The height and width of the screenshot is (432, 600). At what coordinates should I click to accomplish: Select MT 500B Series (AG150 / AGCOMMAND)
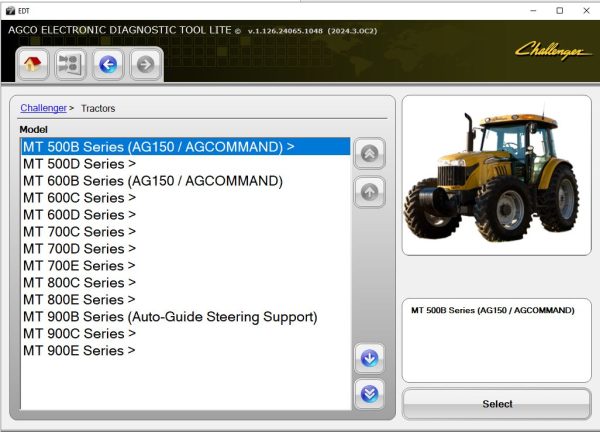click(186, 147)
